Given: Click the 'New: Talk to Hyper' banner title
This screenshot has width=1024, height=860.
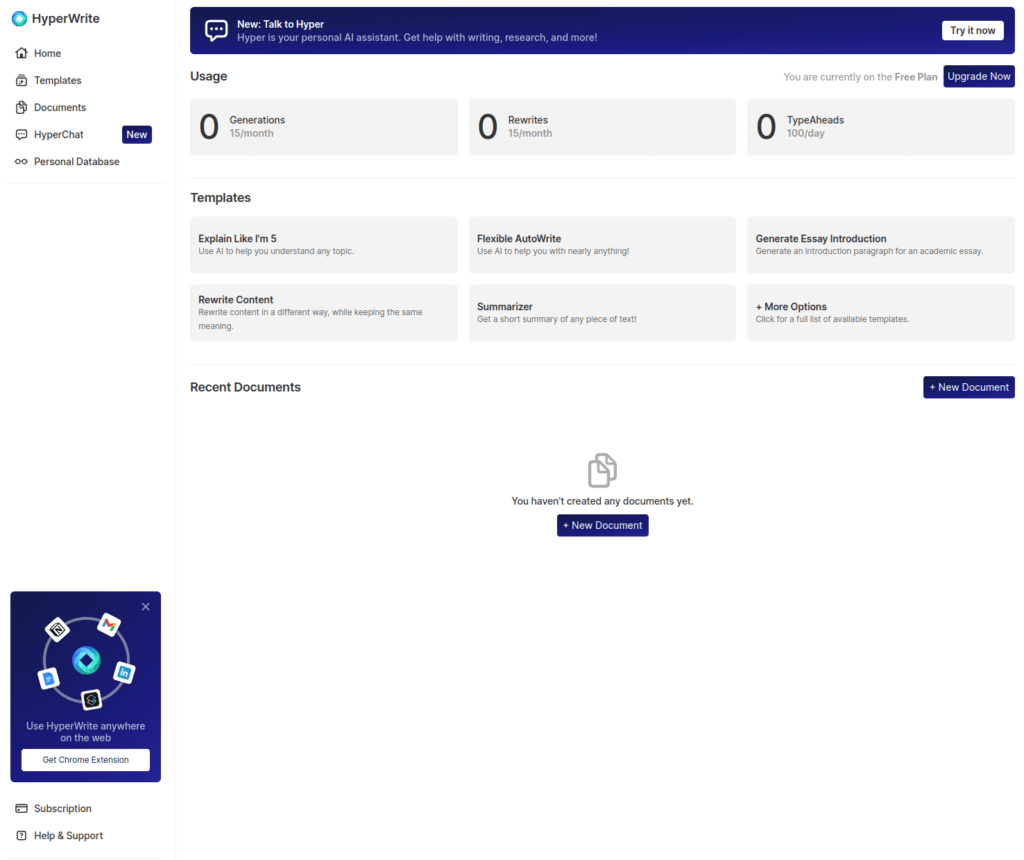Looking at the screenshot, I should click(280, 24).
